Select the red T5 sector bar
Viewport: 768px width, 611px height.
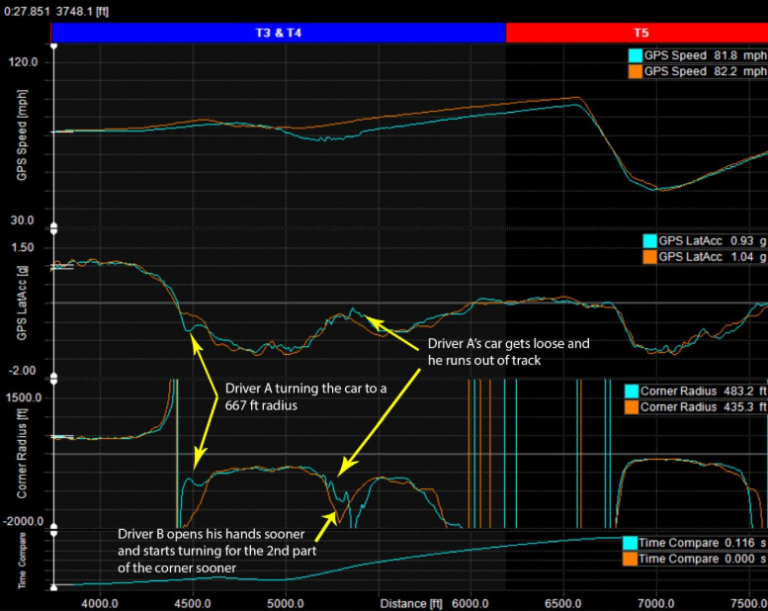637,33
